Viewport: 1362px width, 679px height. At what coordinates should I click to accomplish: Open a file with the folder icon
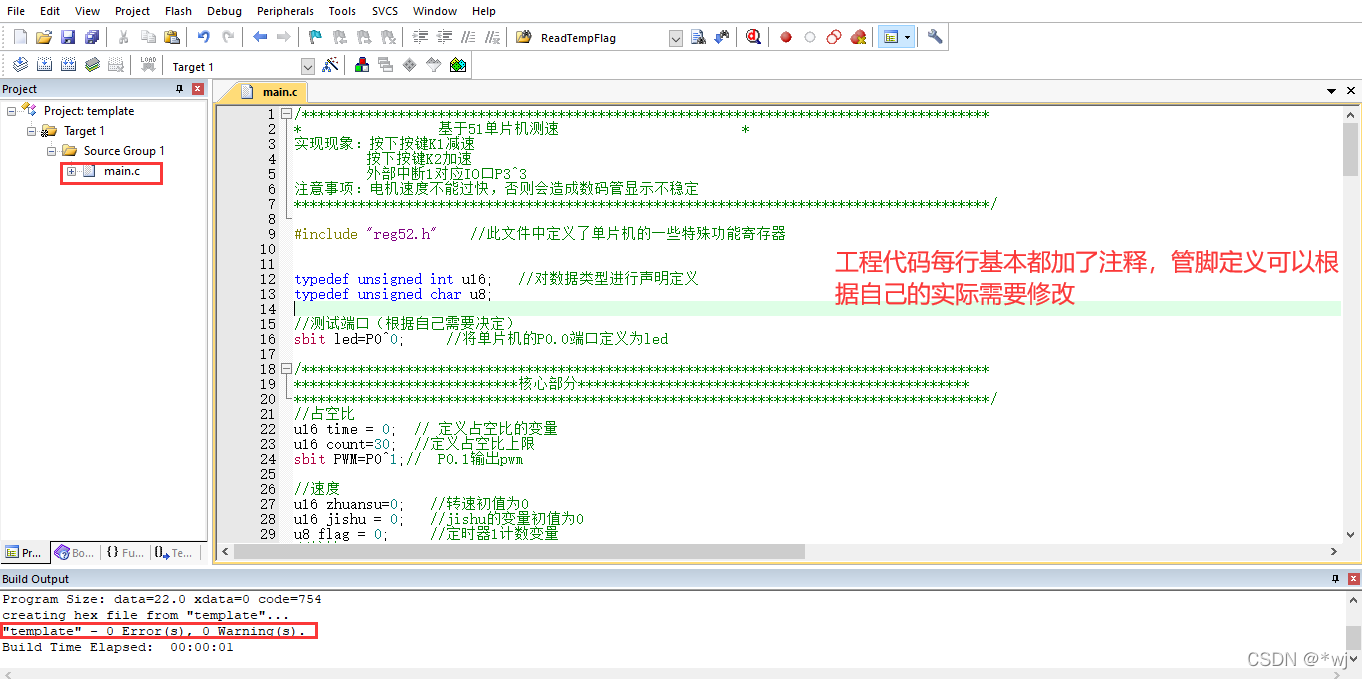coord(44,37)
